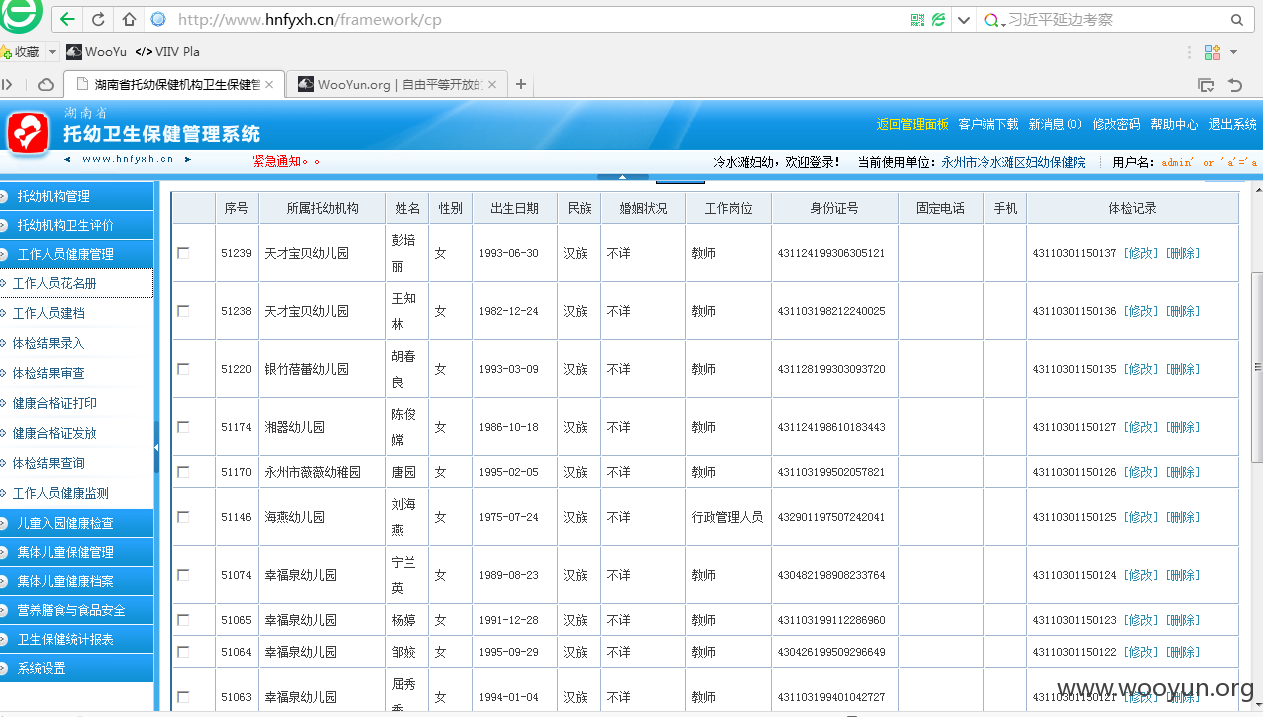Expand 集体儿童健康档案 menu section
Screen dimensions: 1263x717
(x=77, y=581)
